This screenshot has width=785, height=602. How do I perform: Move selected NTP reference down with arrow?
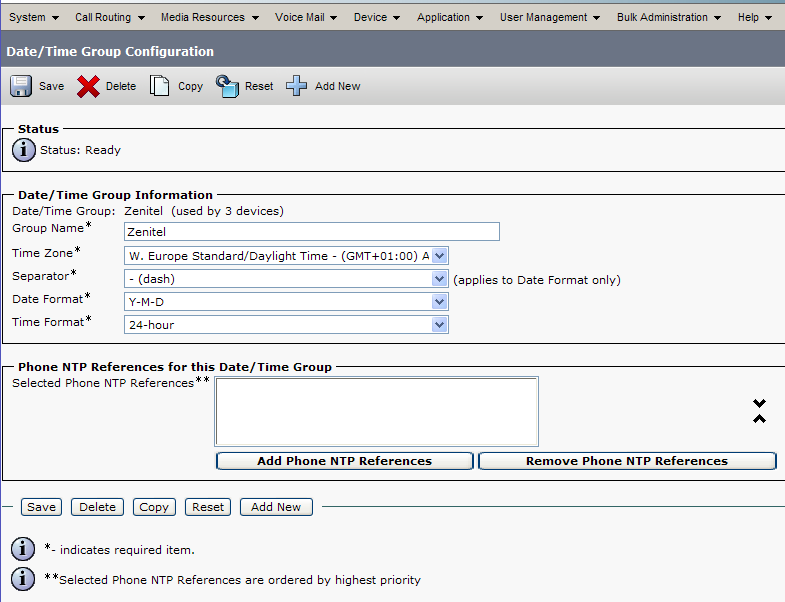pyautogui.click(x=759, y=403)
